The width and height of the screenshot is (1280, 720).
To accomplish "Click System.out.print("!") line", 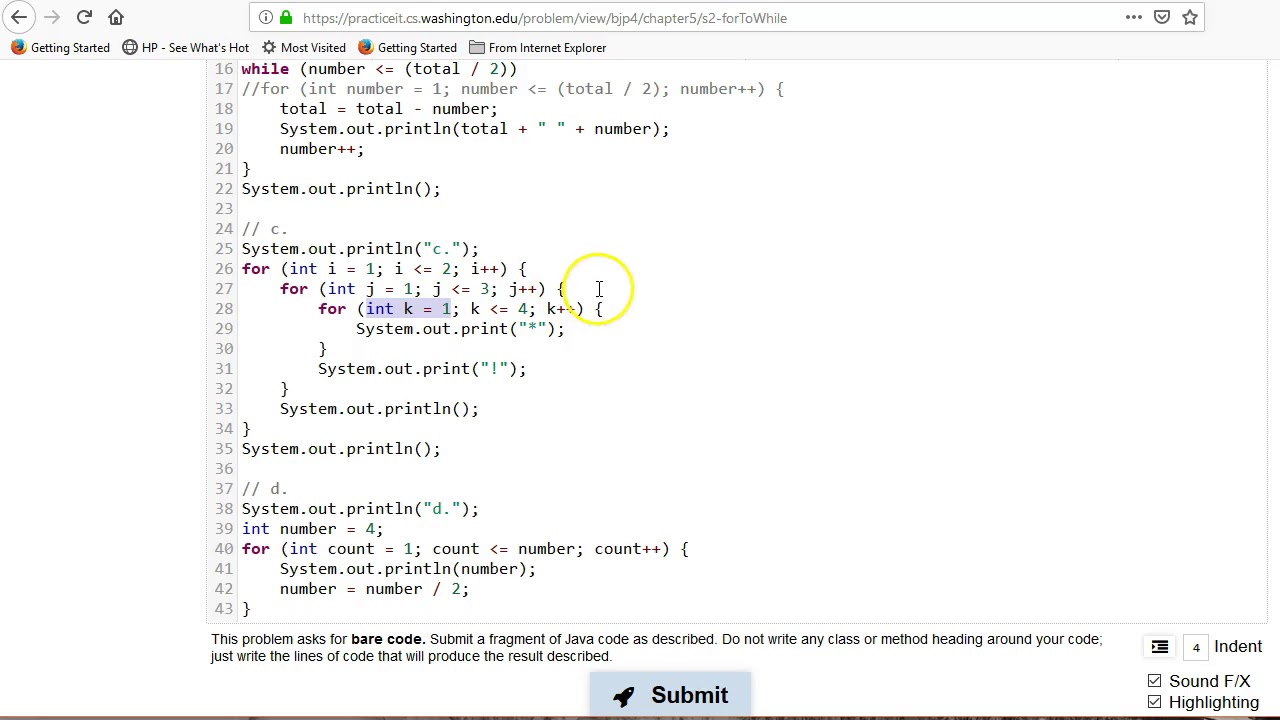I will coord(422,369).
